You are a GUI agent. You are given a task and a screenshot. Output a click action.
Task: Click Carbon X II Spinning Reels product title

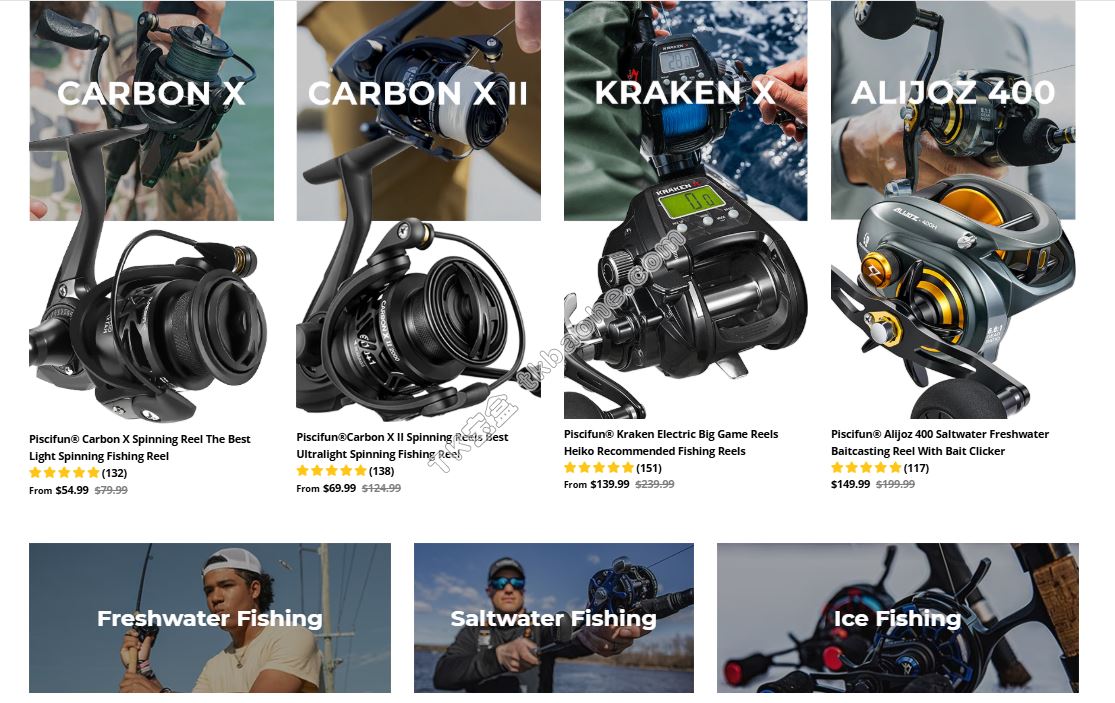point(402,446)
